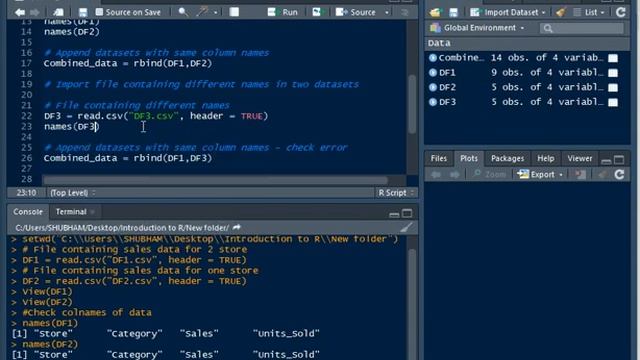The height and width of the screenshot is (360, 640).
Task: Source the script with Source button
Action: point(355,12)
